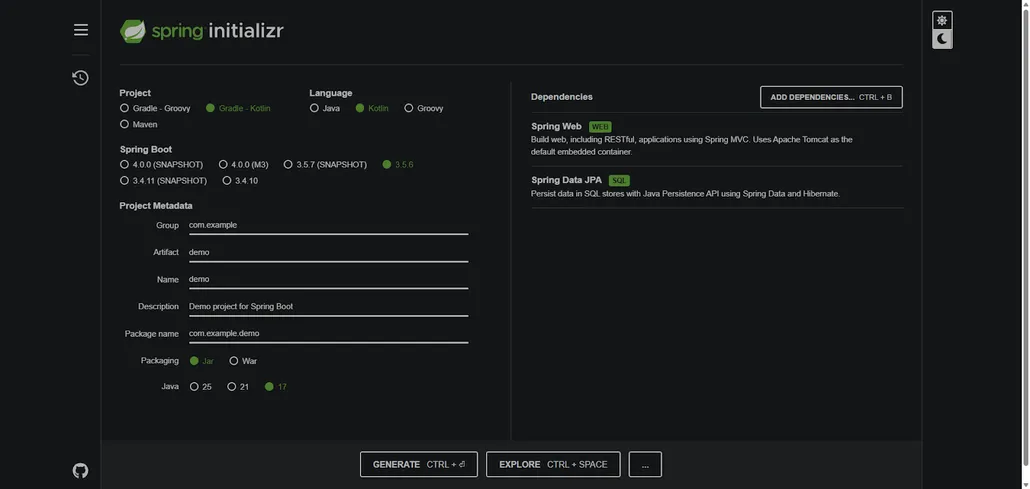Click the Description text field
Viewport: 1030px width, 489px height.
point(327,306)
